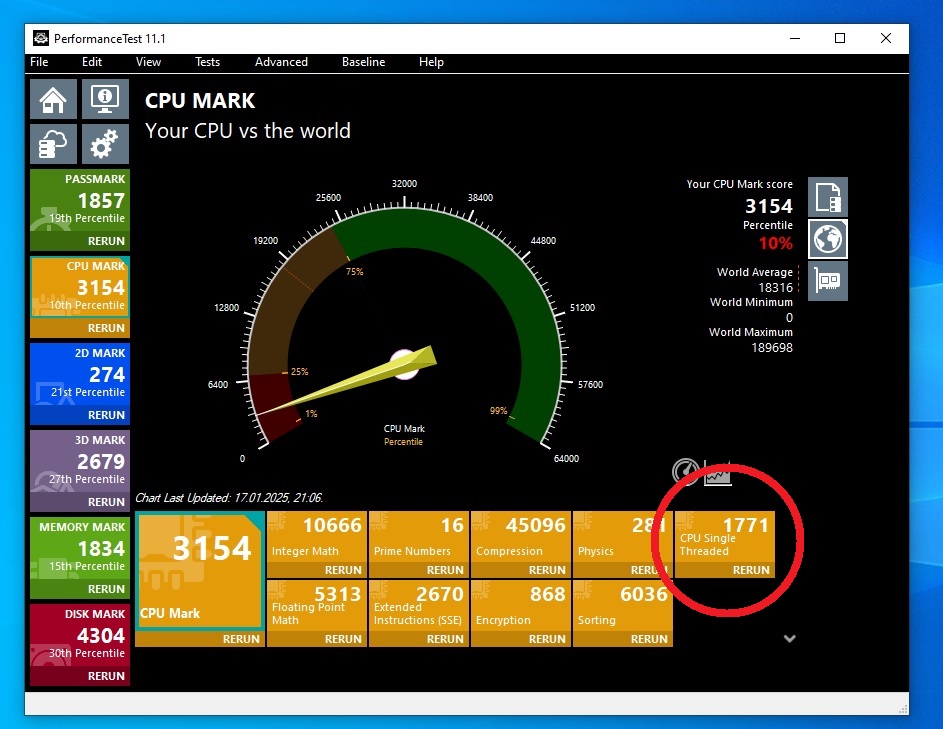The image size is (943, 729).
Task: Select the Physics result tile
Action: tap(623, 537)
